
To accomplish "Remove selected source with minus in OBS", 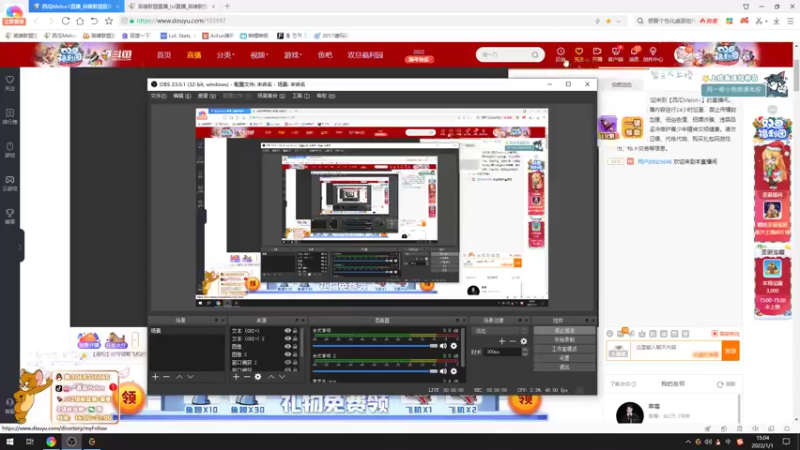I will [246, 377].
